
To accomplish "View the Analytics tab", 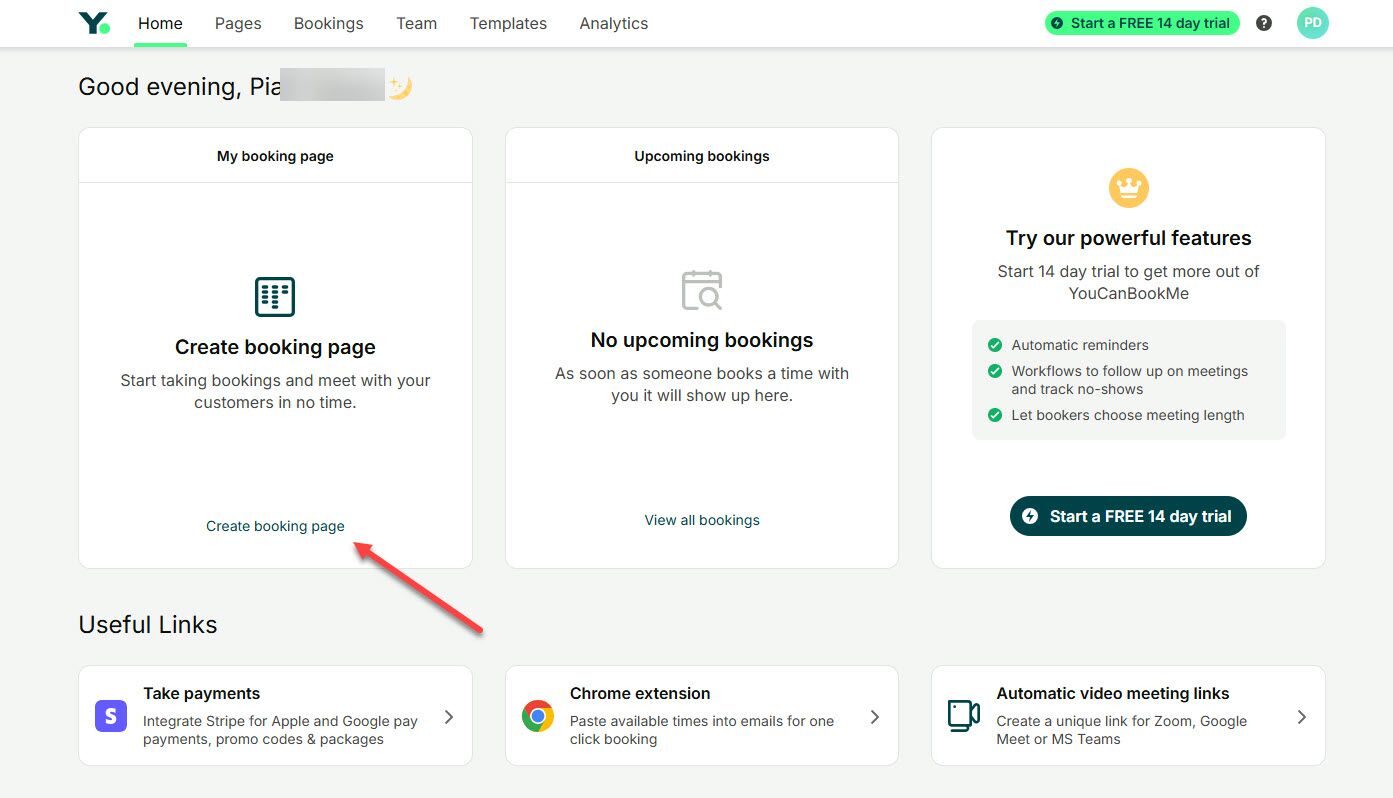I will click(x=613, y=23).
